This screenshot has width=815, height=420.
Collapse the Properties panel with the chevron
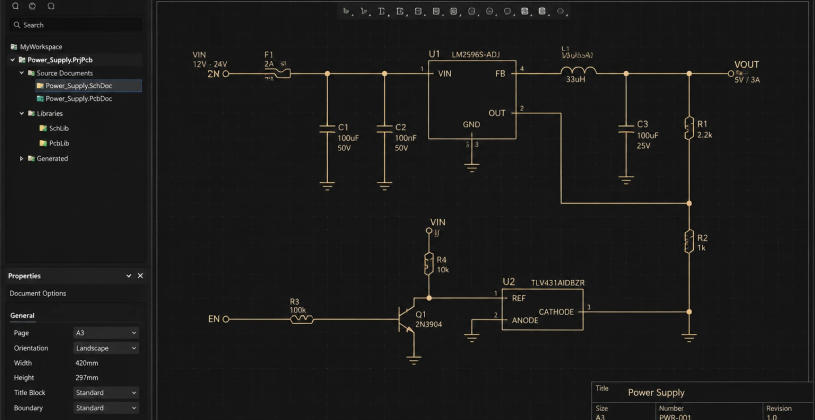pyautogui.click(x=129, y=276)
